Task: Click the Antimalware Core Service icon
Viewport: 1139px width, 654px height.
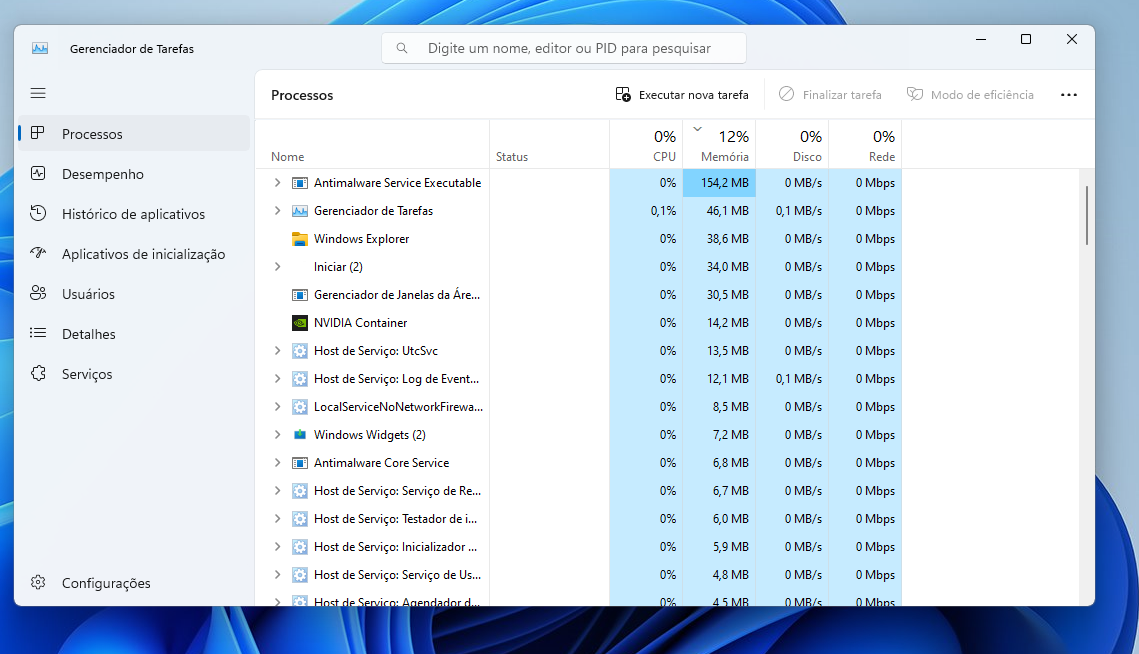Action: pyautogui.click(x=299, y=463)
